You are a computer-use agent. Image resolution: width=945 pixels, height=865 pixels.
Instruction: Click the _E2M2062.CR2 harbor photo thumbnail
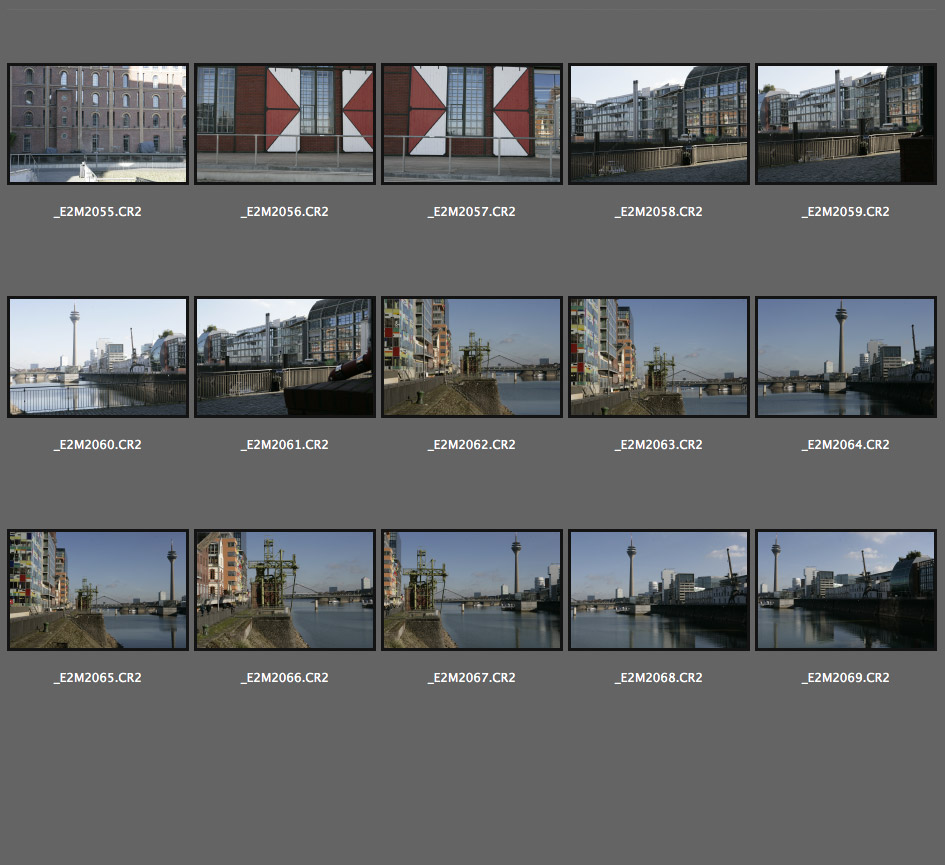point(471,357)
